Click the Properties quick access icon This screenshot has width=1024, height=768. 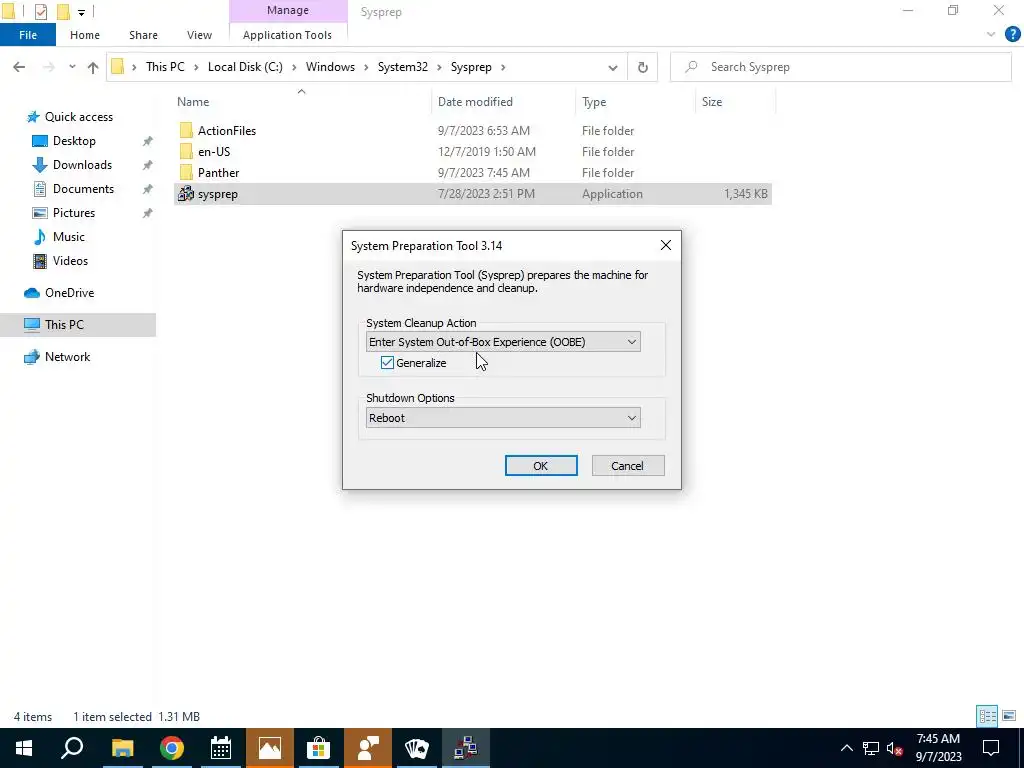pyautogui.click(x=40, y=11)
